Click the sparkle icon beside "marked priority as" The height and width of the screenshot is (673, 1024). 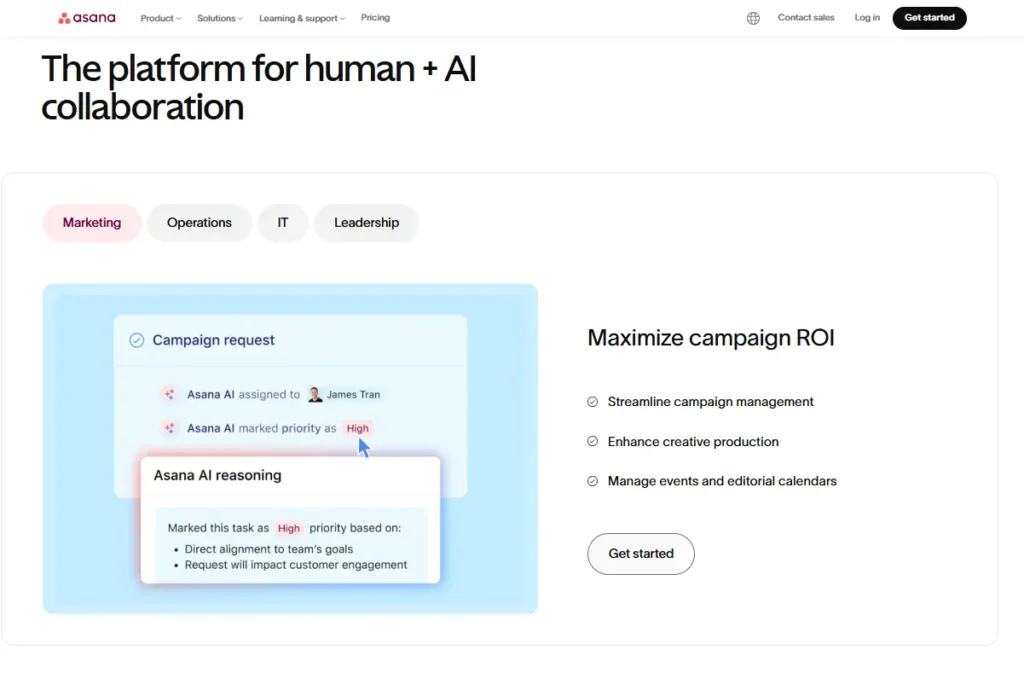coord(170,428)
